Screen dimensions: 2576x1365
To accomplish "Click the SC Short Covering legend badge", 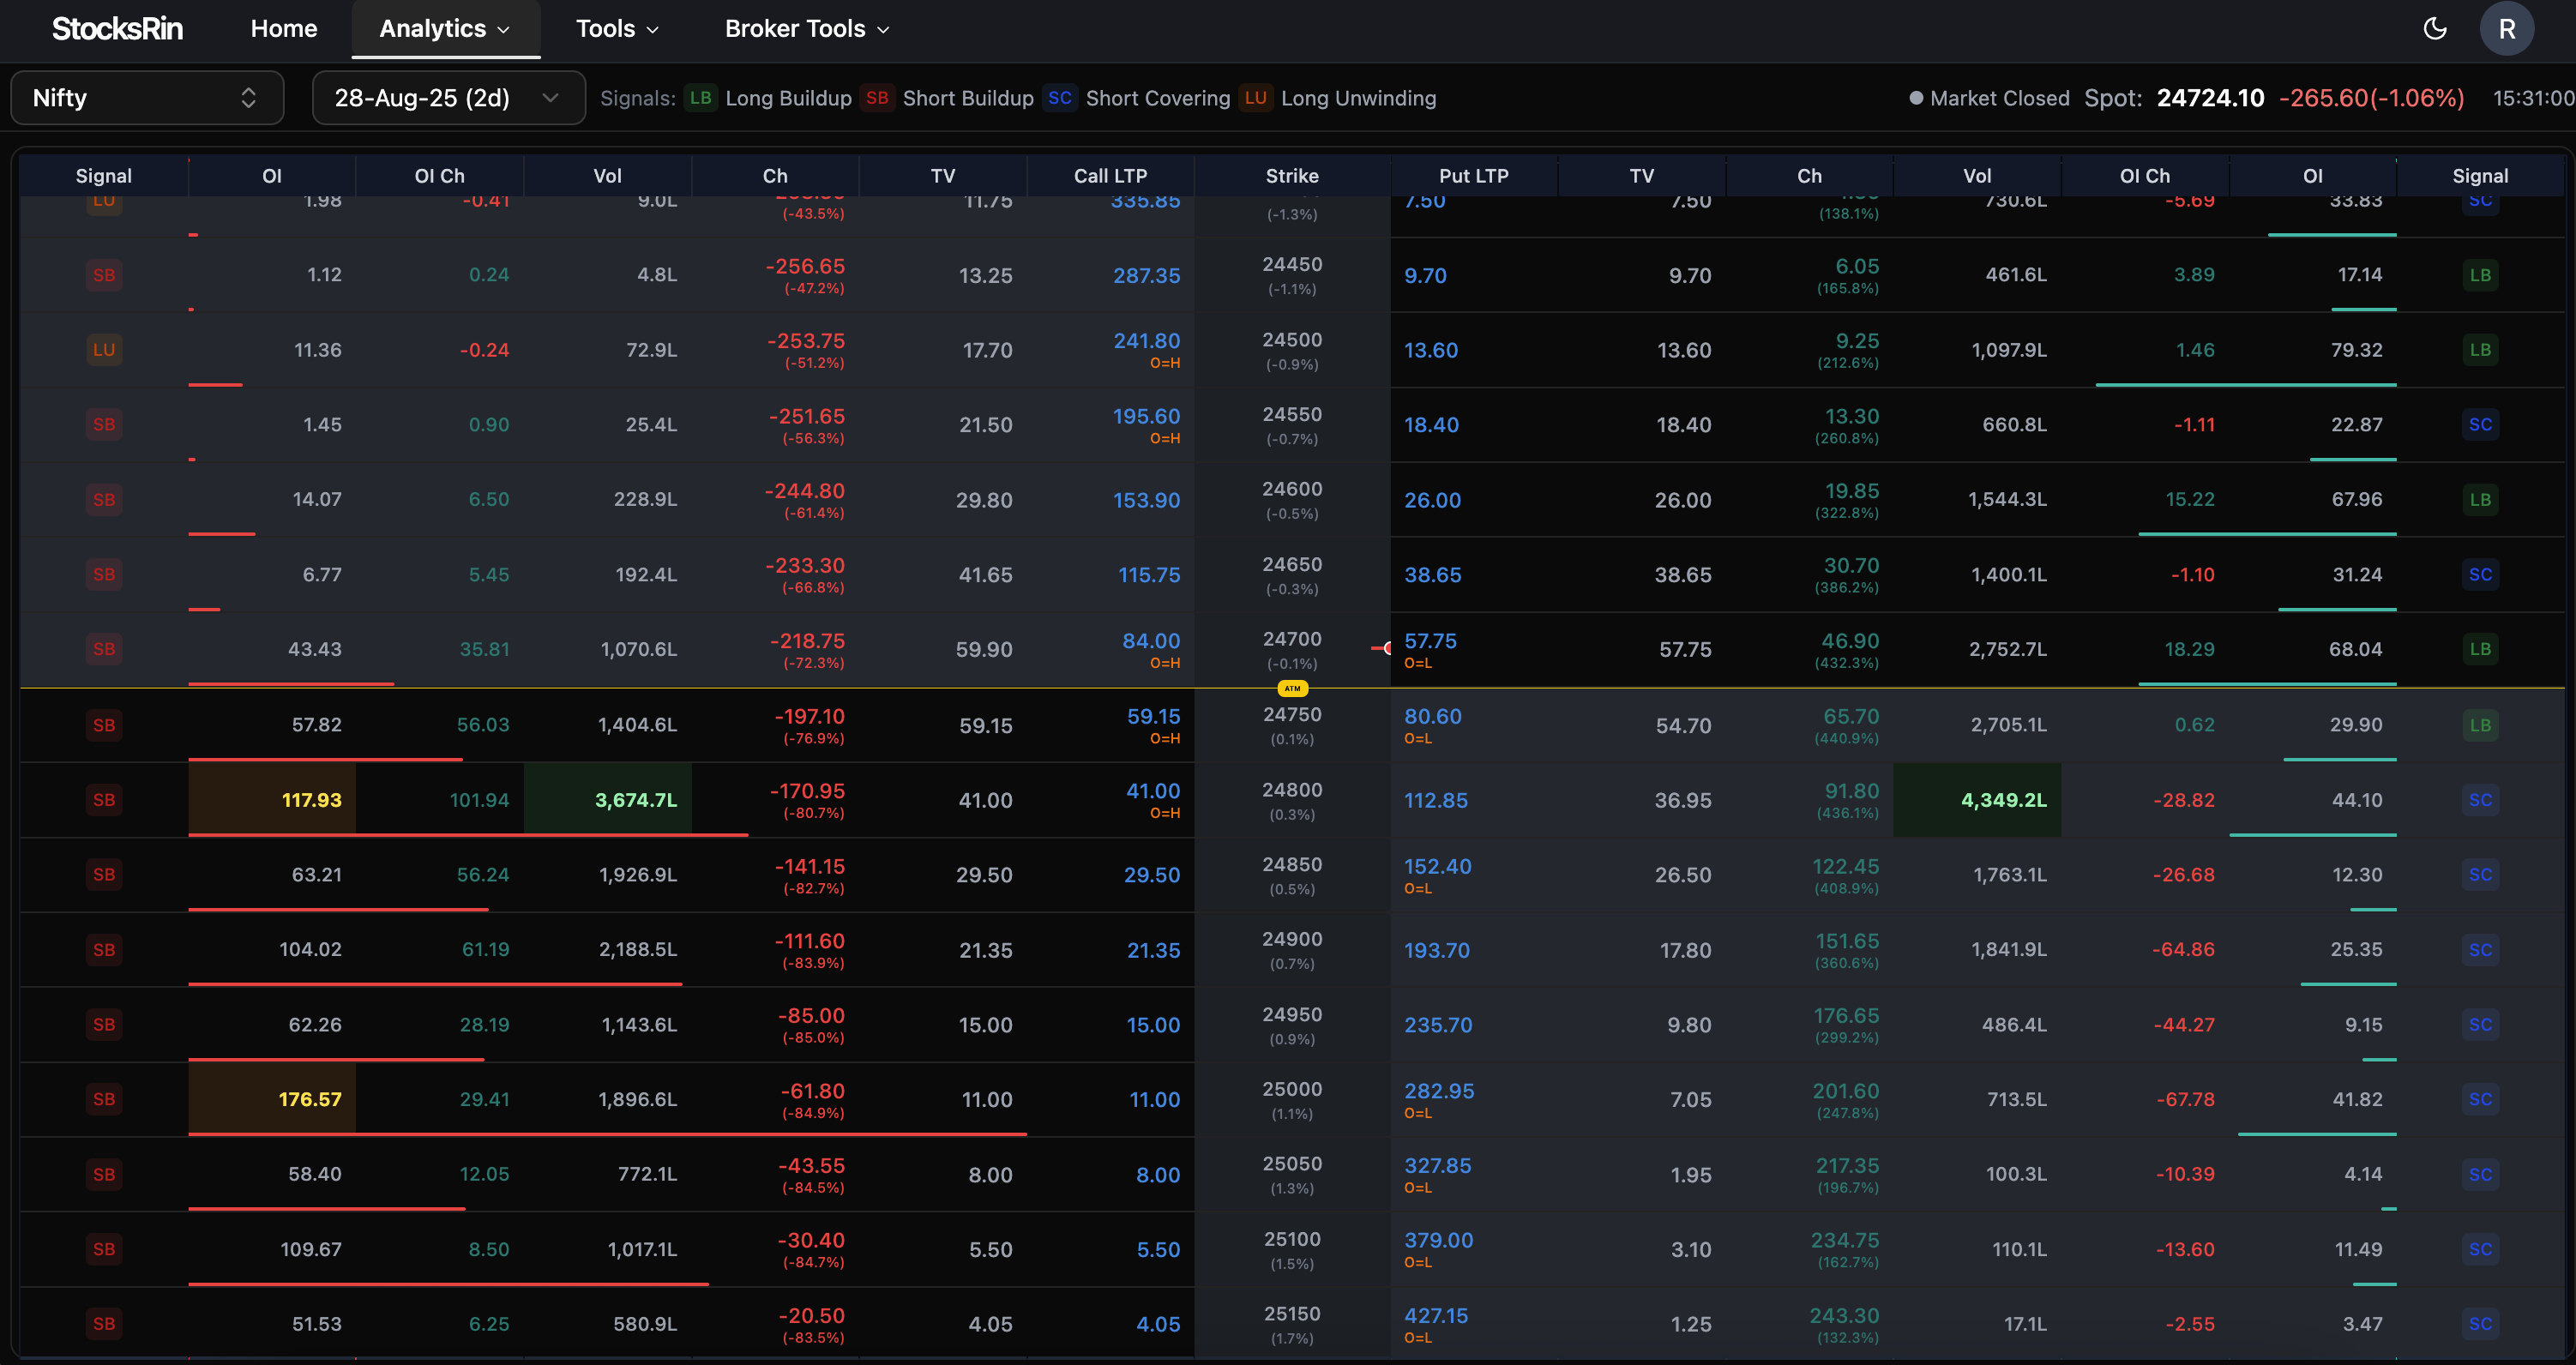I will coord(1060,98).
